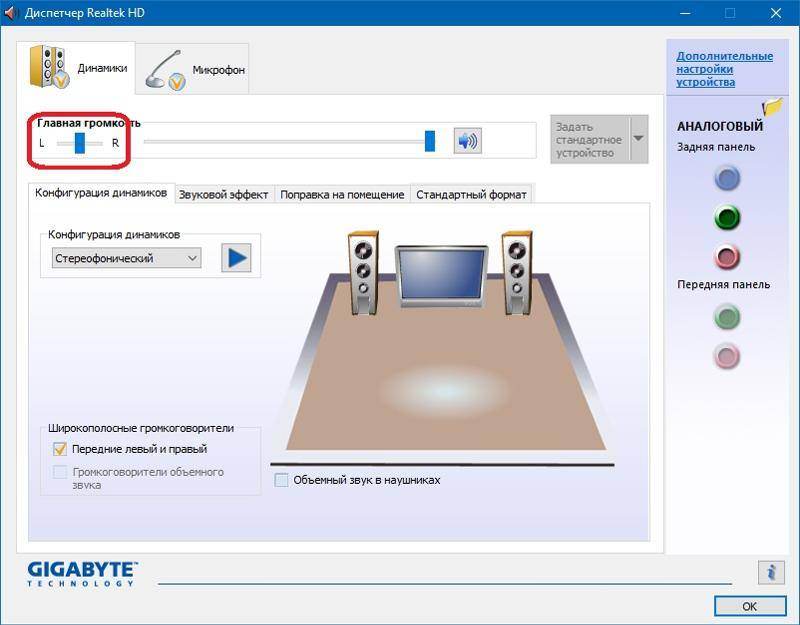Switch to the Динамики tab
The image size is (800, 625).
pyautogui.click(x=76, y=68)
